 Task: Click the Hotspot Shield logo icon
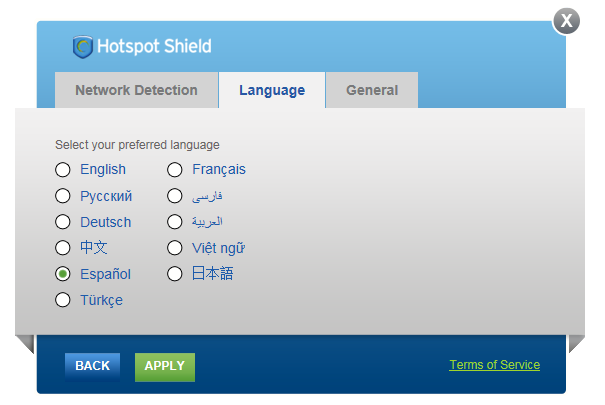coord(83,47)
